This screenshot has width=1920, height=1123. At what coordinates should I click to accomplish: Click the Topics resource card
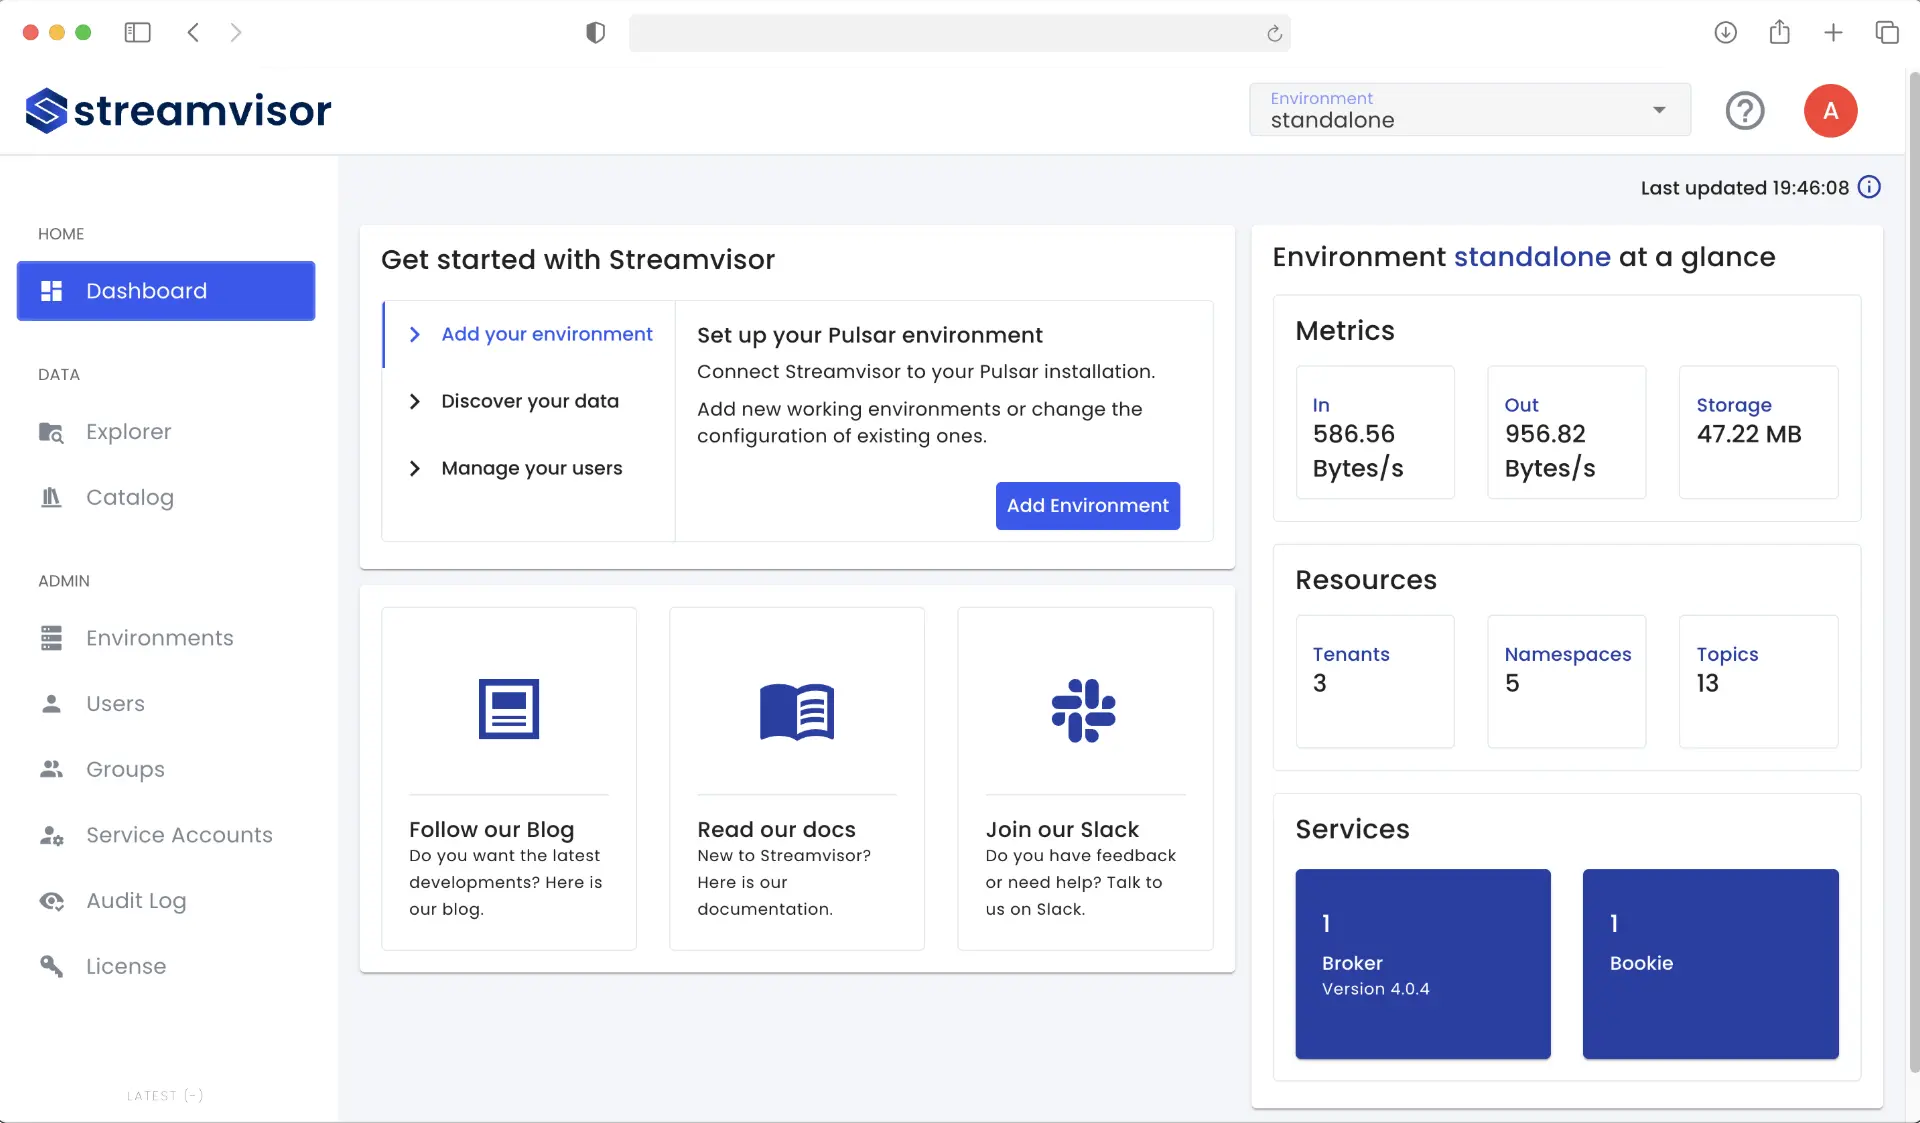pos(1758,681)
